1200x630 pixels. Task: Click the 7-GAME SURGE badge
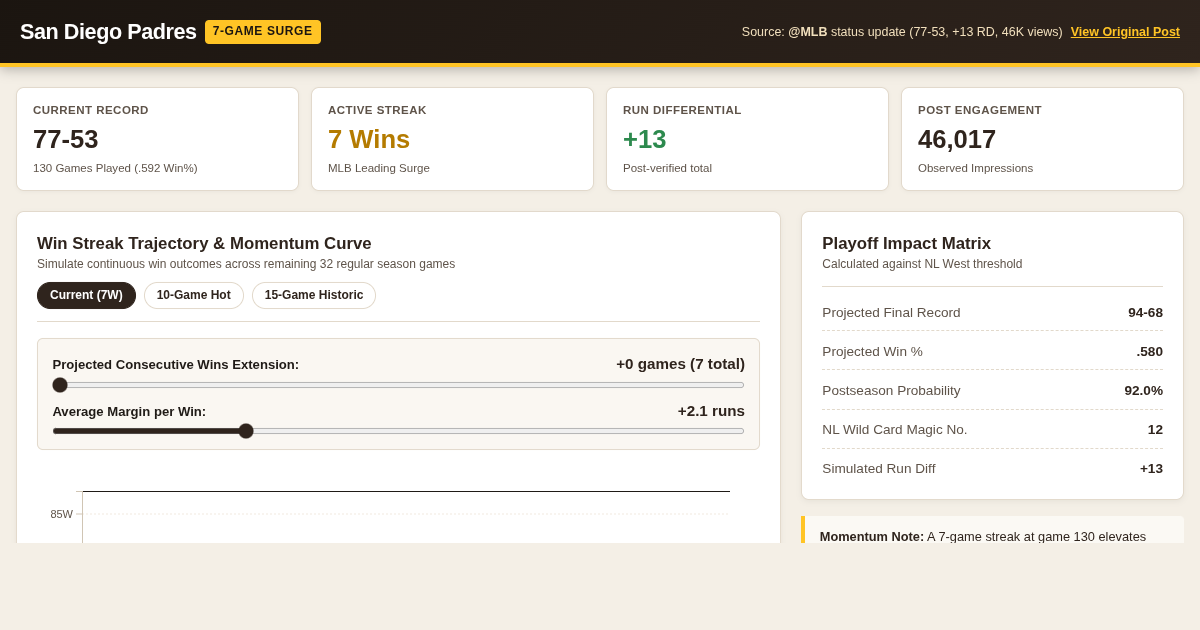pyautogui.click(x=263, y=32)
